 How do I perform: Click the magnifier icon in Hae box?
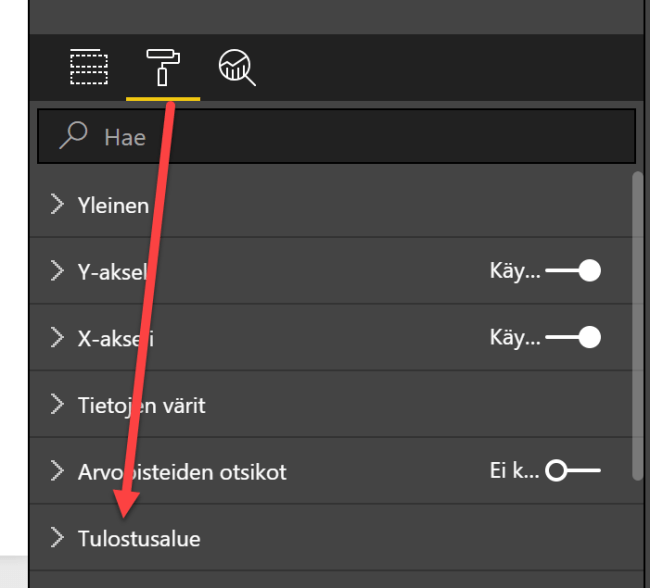click(x=73, y=136)
